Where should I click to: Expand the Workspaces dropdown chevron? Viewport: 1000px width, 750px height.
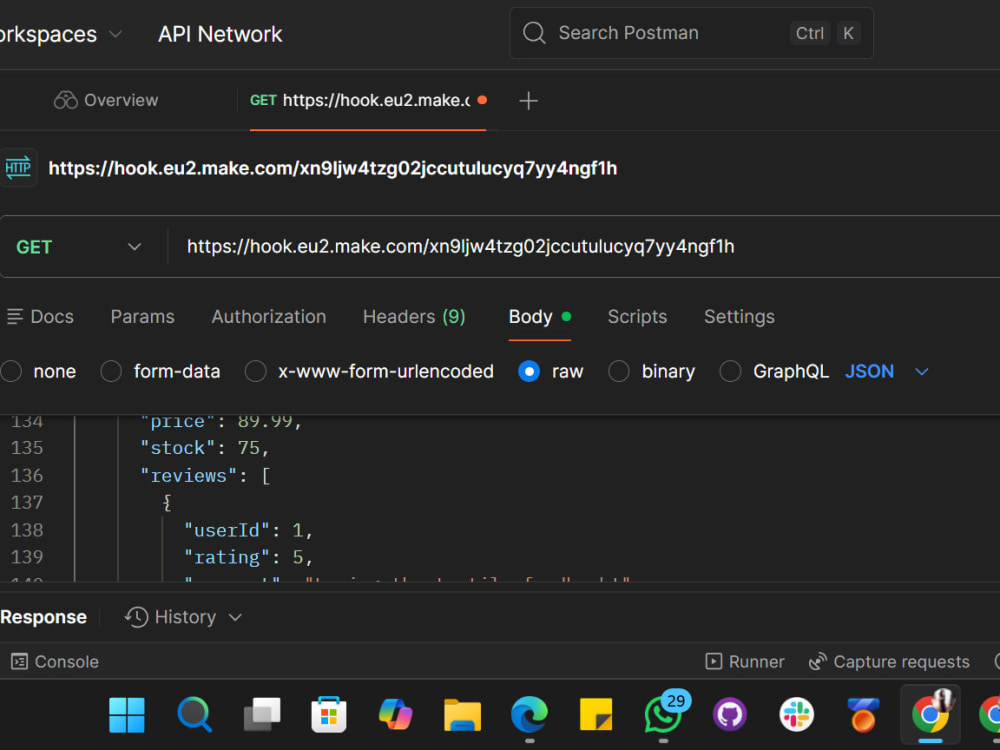(x=115, y=34)
